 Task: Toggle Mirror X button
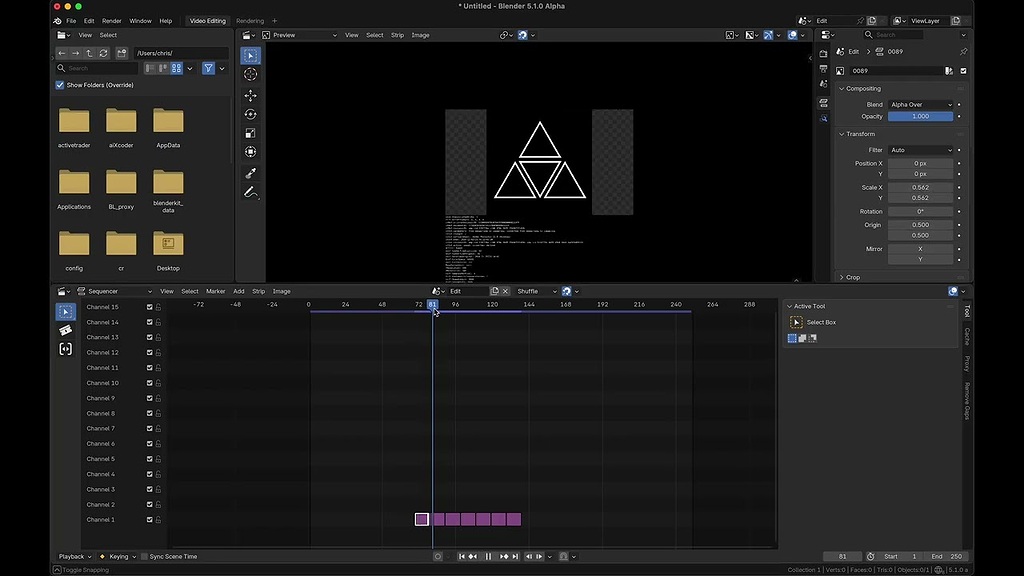click(x=920, y=249)
